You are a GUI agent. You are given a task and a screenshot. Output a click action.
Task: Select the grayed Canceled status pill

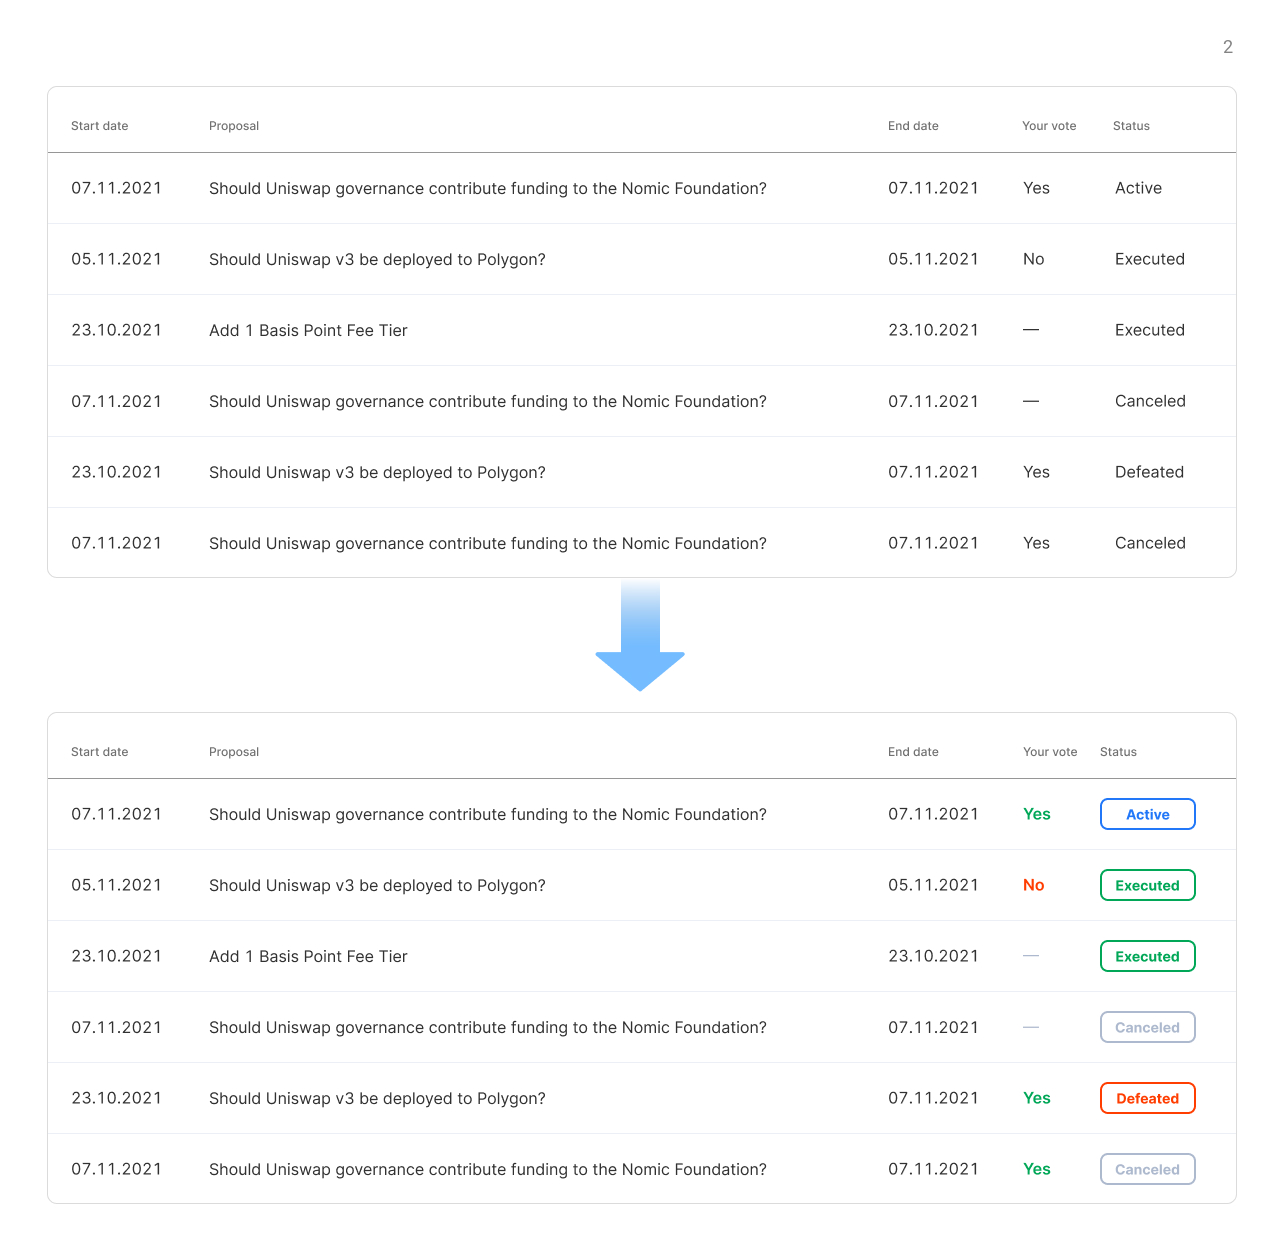click(x=1147, y=1027)
